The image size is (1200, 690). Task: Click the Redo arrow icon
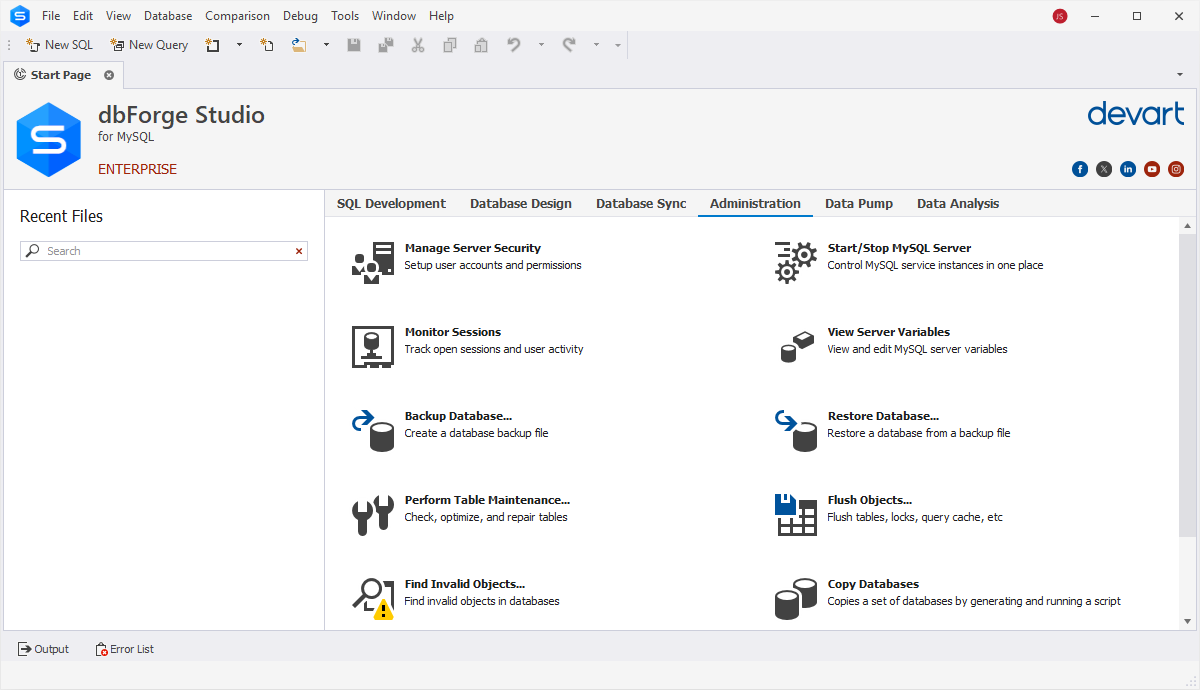tap(569, 45)
